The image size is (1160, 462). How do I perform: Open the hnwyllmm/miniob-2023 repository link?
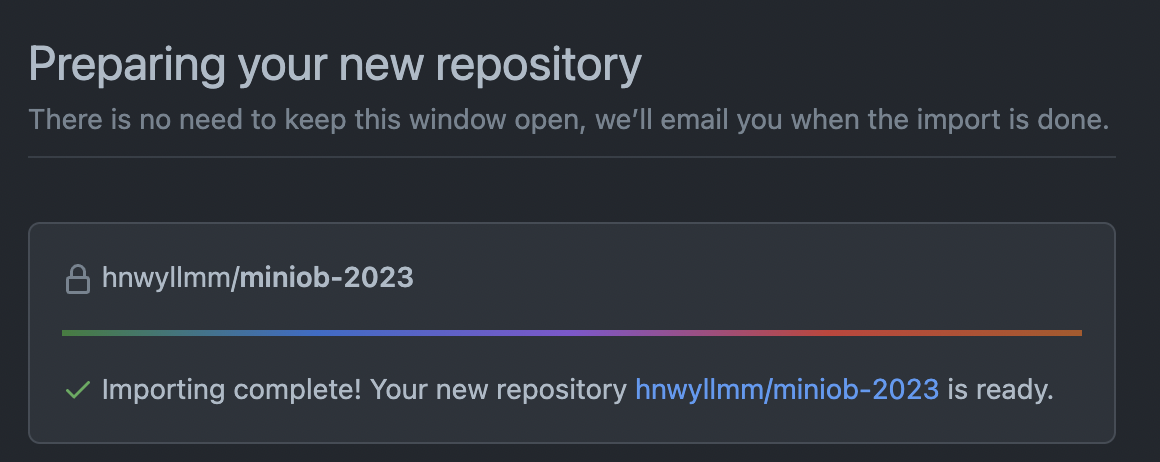coord(787,389)
